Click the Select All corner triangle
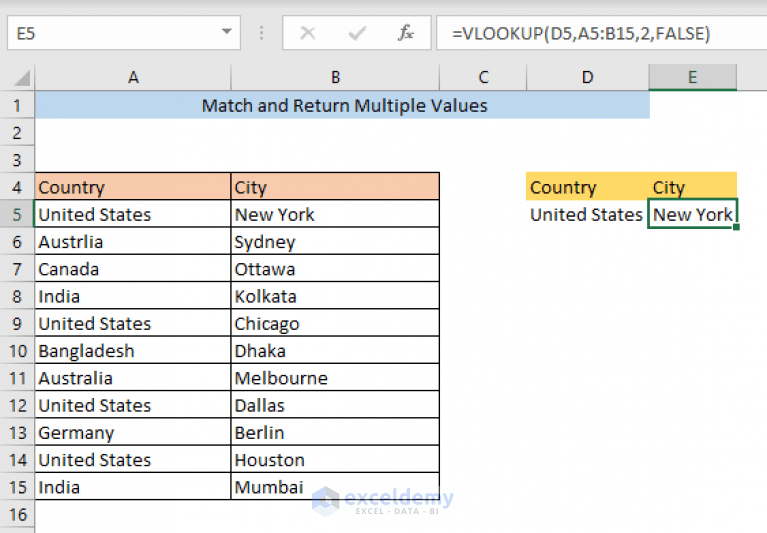 pyautogui.click(x=21, y=78)
